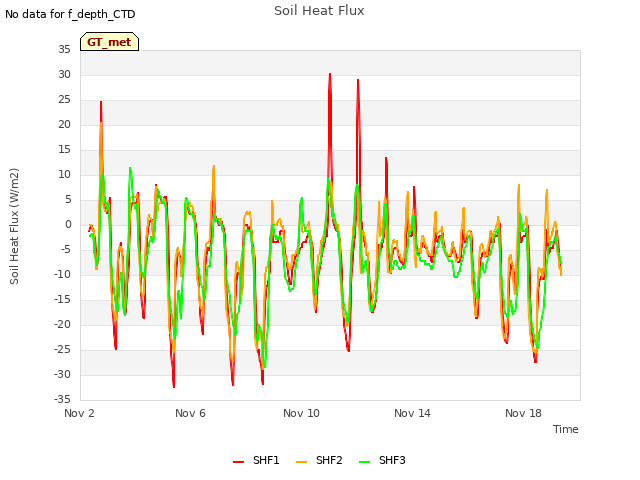The image size is (640, 480).
Task: Click the orange SHF2 legend swatch
Action: coord(301,462)
